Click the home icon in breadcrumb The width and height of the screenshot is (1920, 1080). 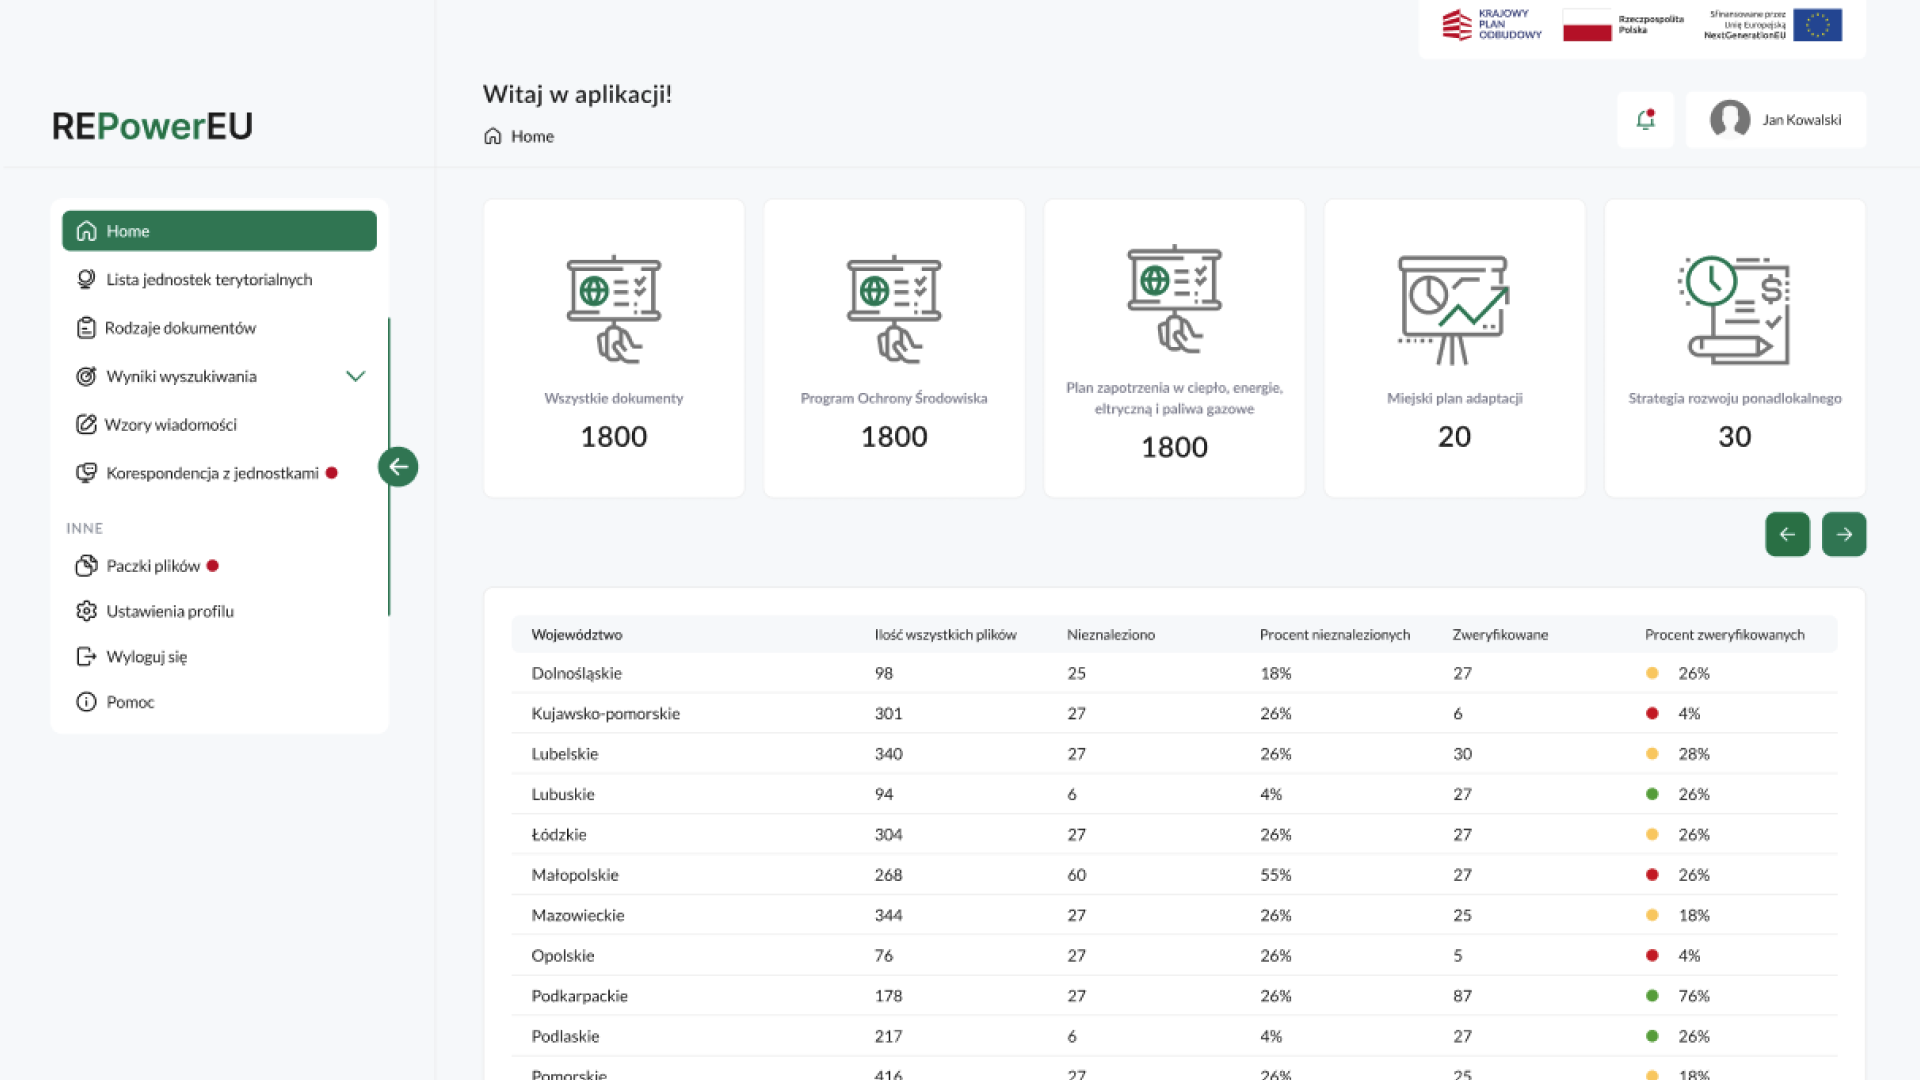coord(492,137)
